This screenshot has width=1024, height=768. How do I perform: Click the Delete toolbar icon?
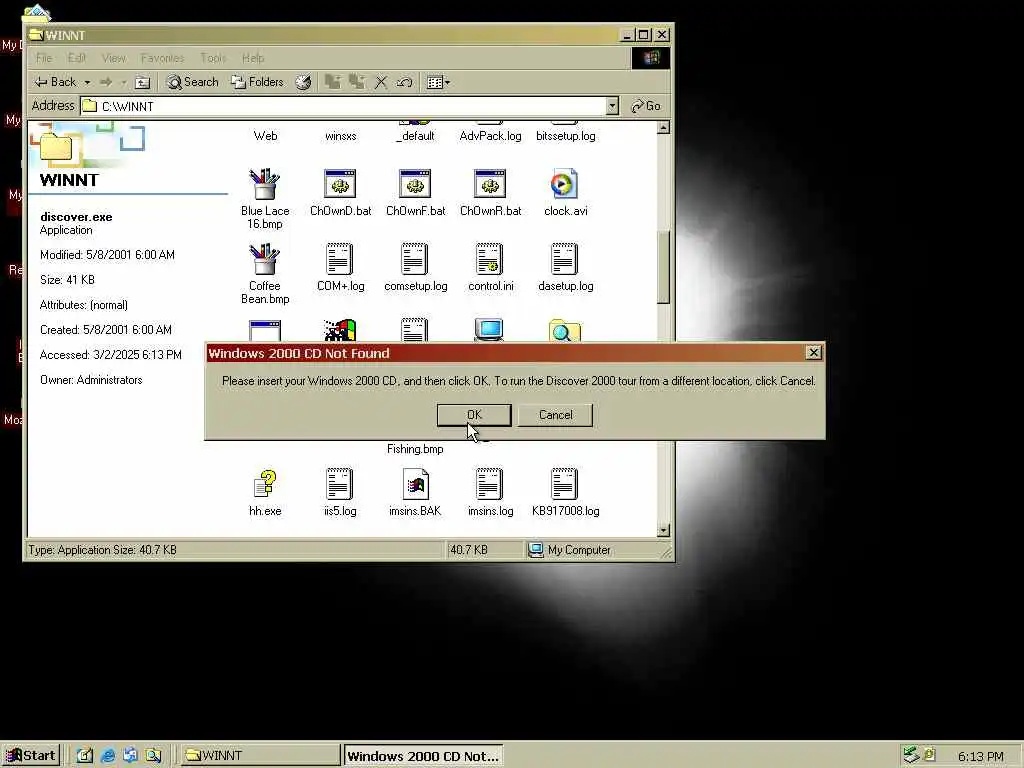pyautogui.click(x=381, y=82)
